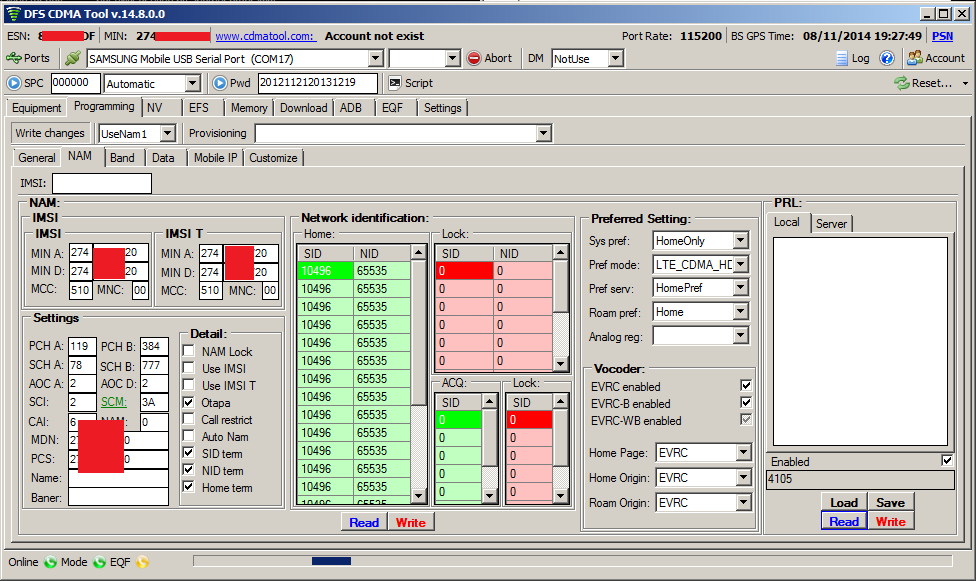Toggle the Use IMSI T checkbox
The width and height of the screenshot is (976, 581).
(189, 385)
